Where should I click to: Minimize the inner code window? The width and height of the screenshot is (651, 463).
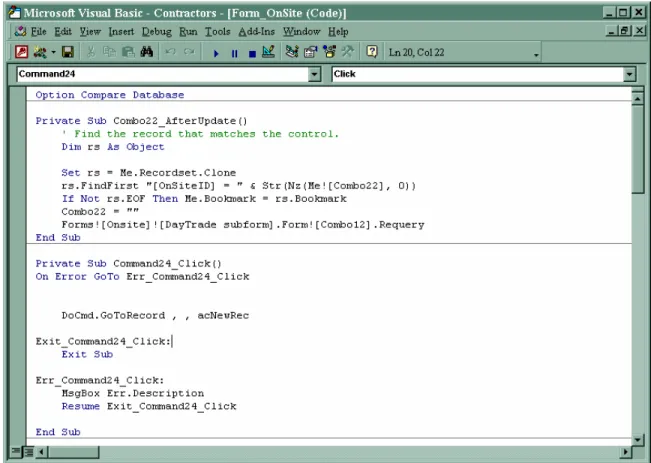612,30
